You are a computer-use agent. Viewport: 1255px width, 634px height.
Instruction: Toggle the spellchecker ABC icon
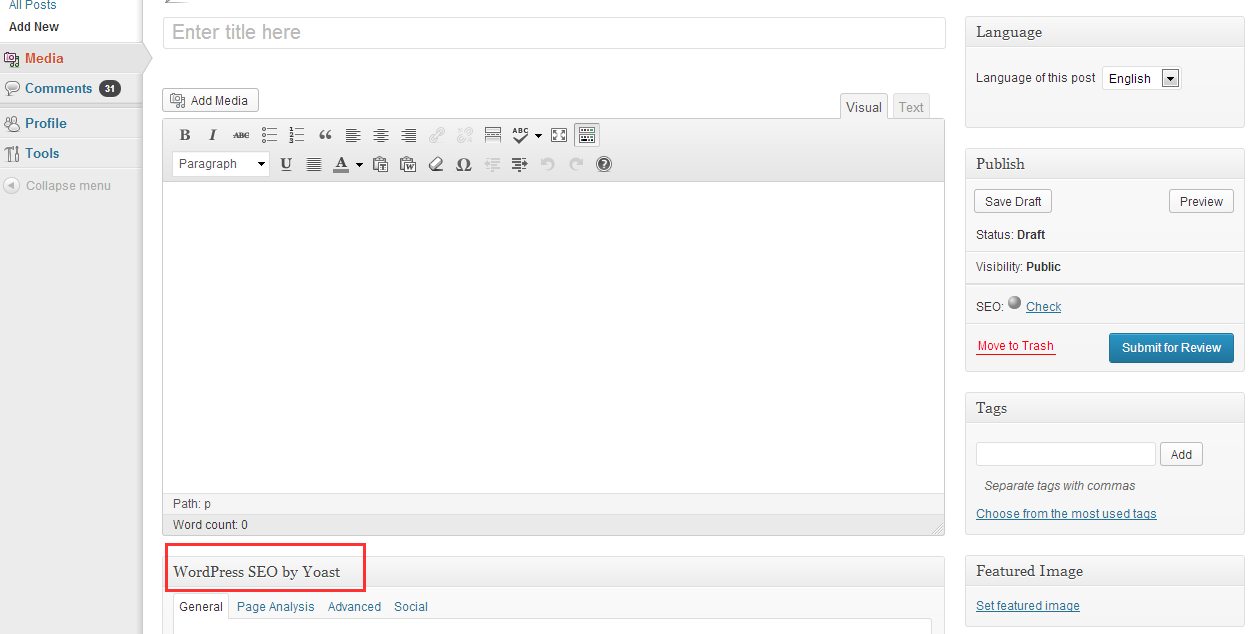point(520,135)
